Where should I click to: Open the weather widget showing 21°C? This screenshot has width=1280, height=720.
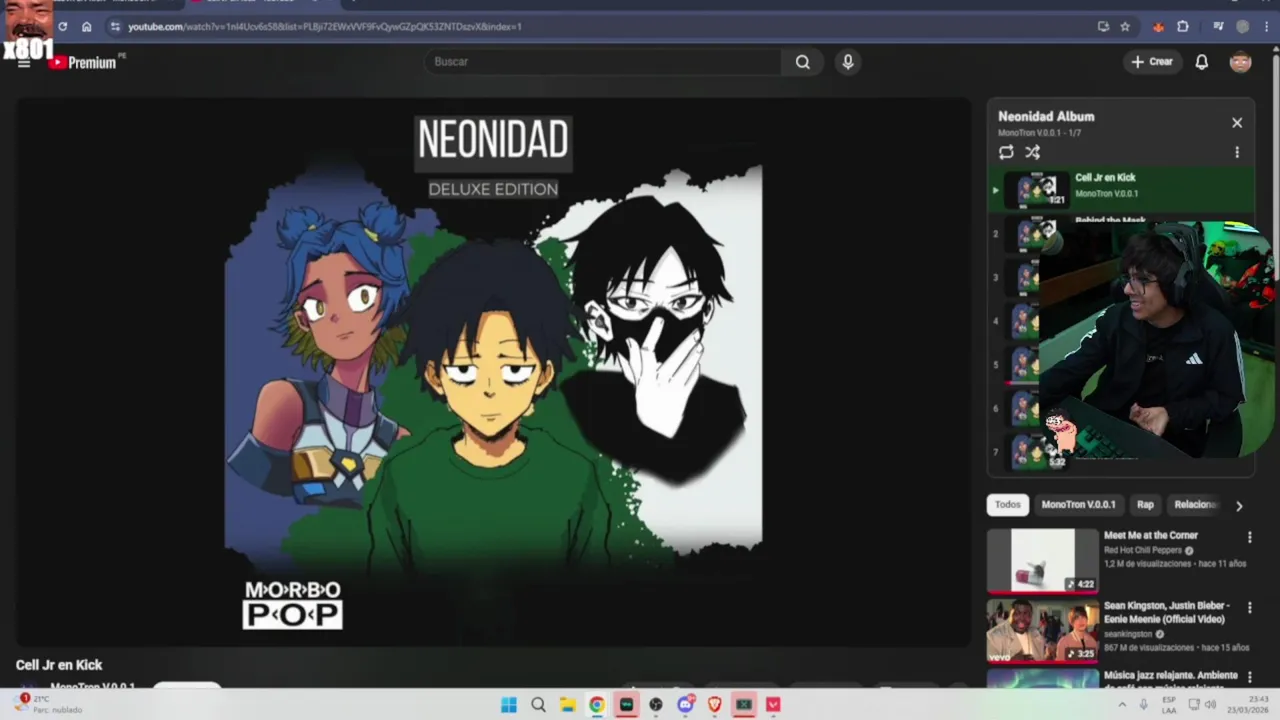click(48, 704)
